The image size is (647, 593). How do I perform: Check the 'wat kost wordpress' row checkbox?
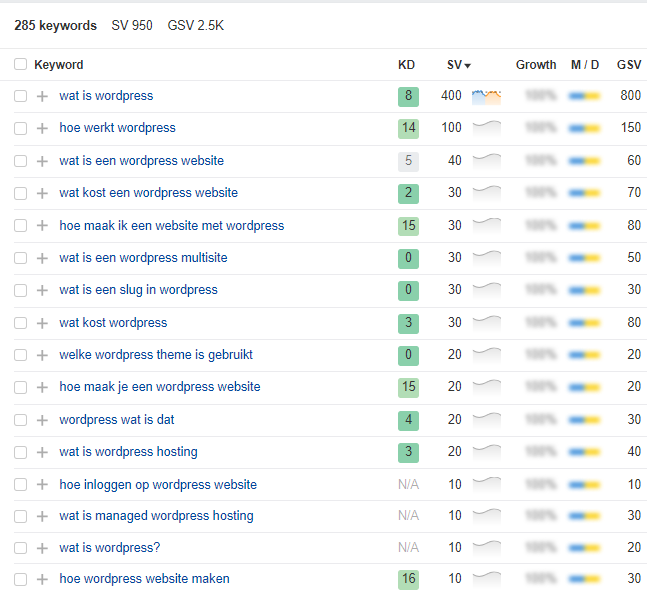coord(20,323)
